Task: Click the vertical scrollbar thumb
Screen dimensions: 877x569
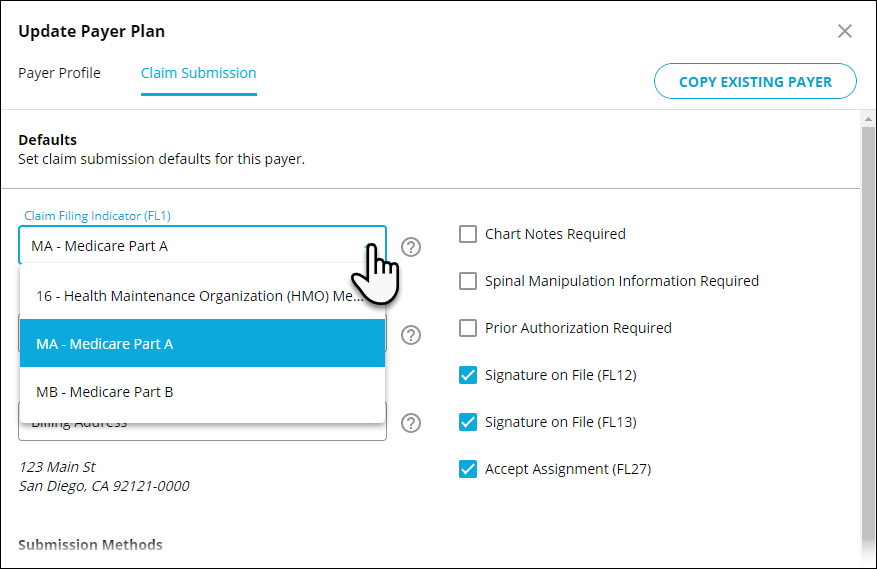Action: click(868, 336)
